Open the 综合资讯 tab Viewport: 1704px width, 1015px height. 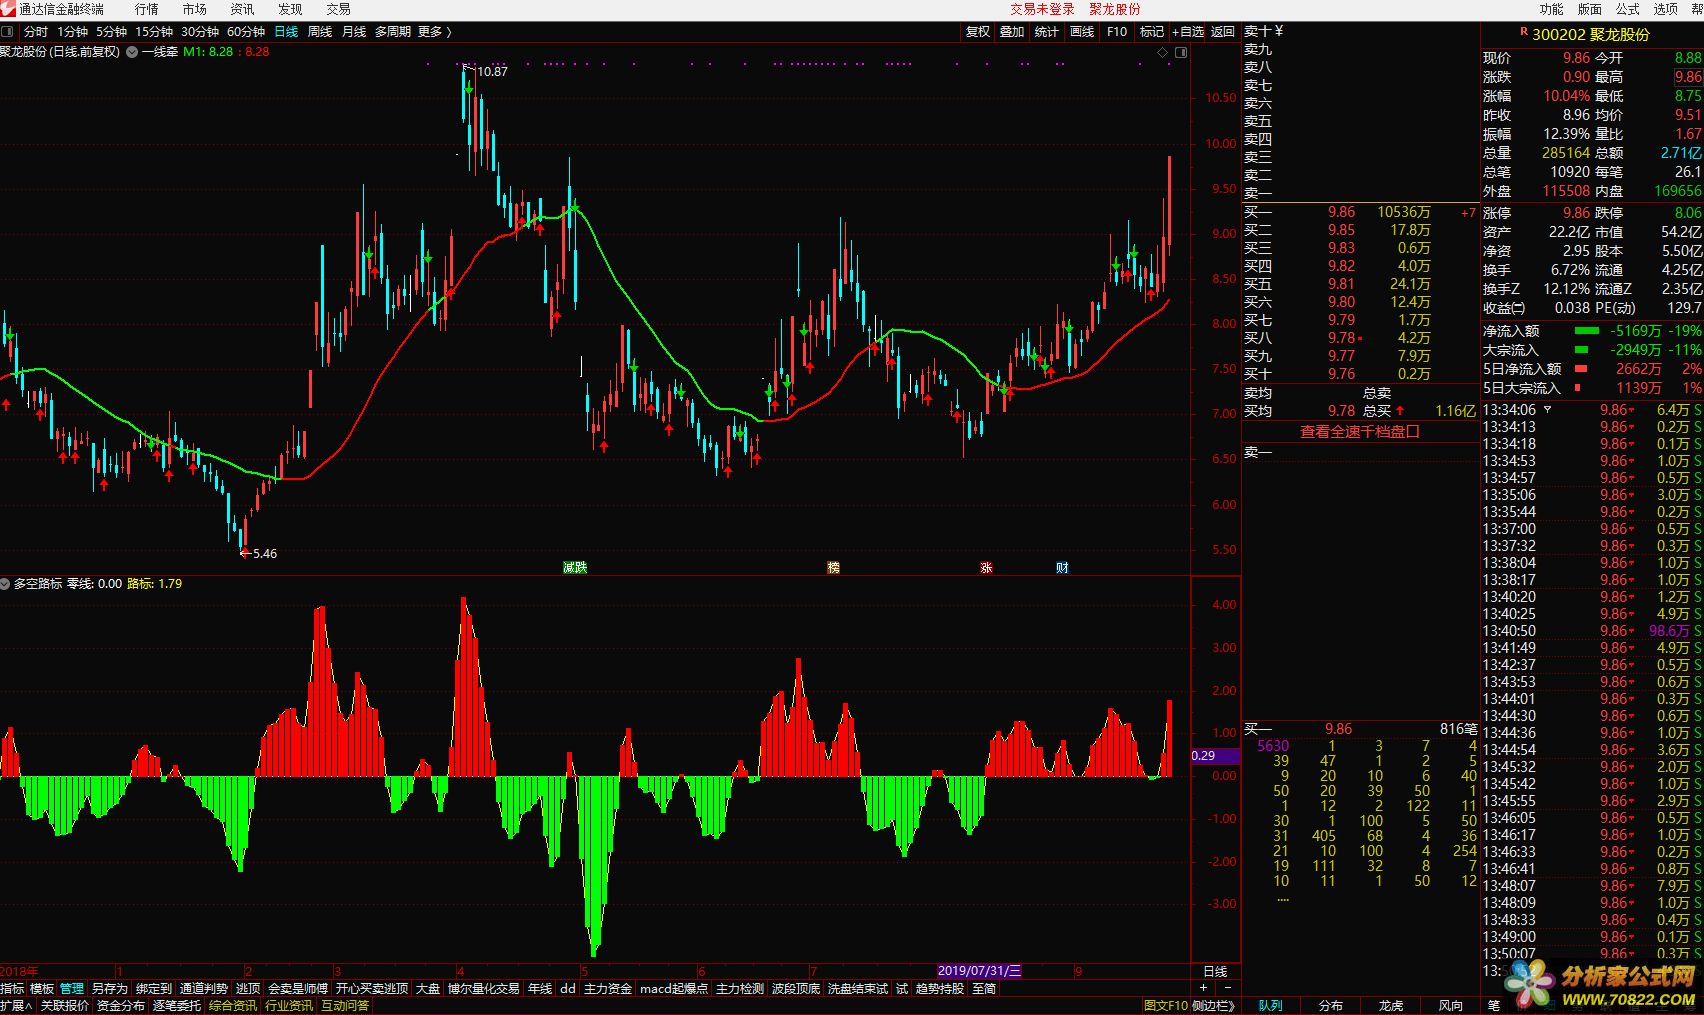pos(233,1005)
